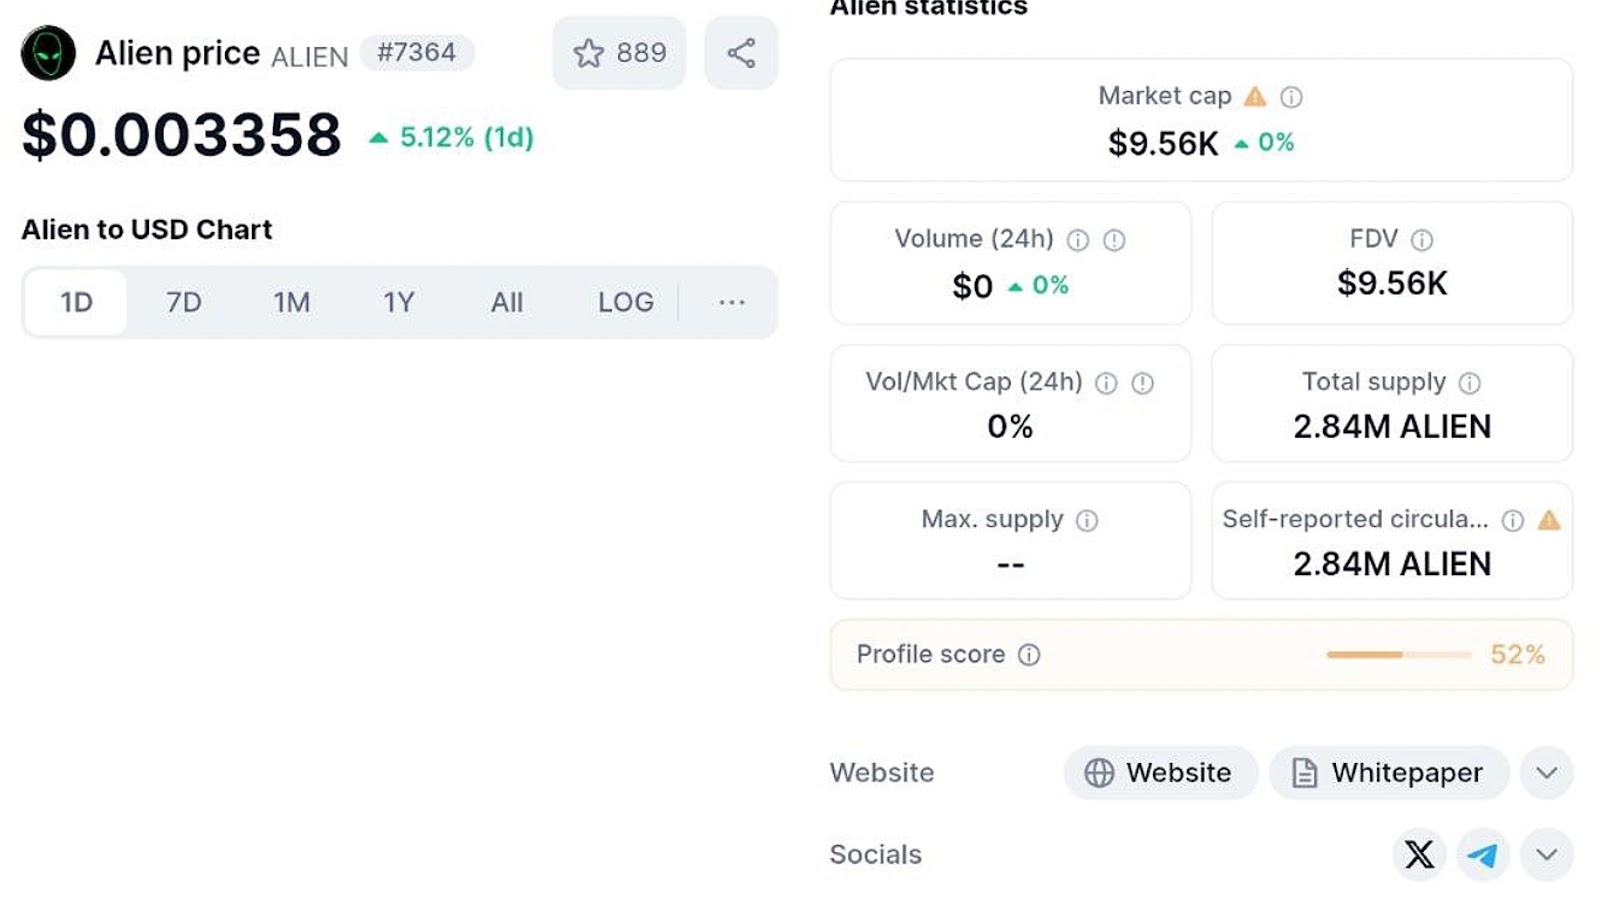Click the Market cap warning triangle icon
Viewport: 1600px width, 900px height.
pyautogui.click(x=1255, y=97)
